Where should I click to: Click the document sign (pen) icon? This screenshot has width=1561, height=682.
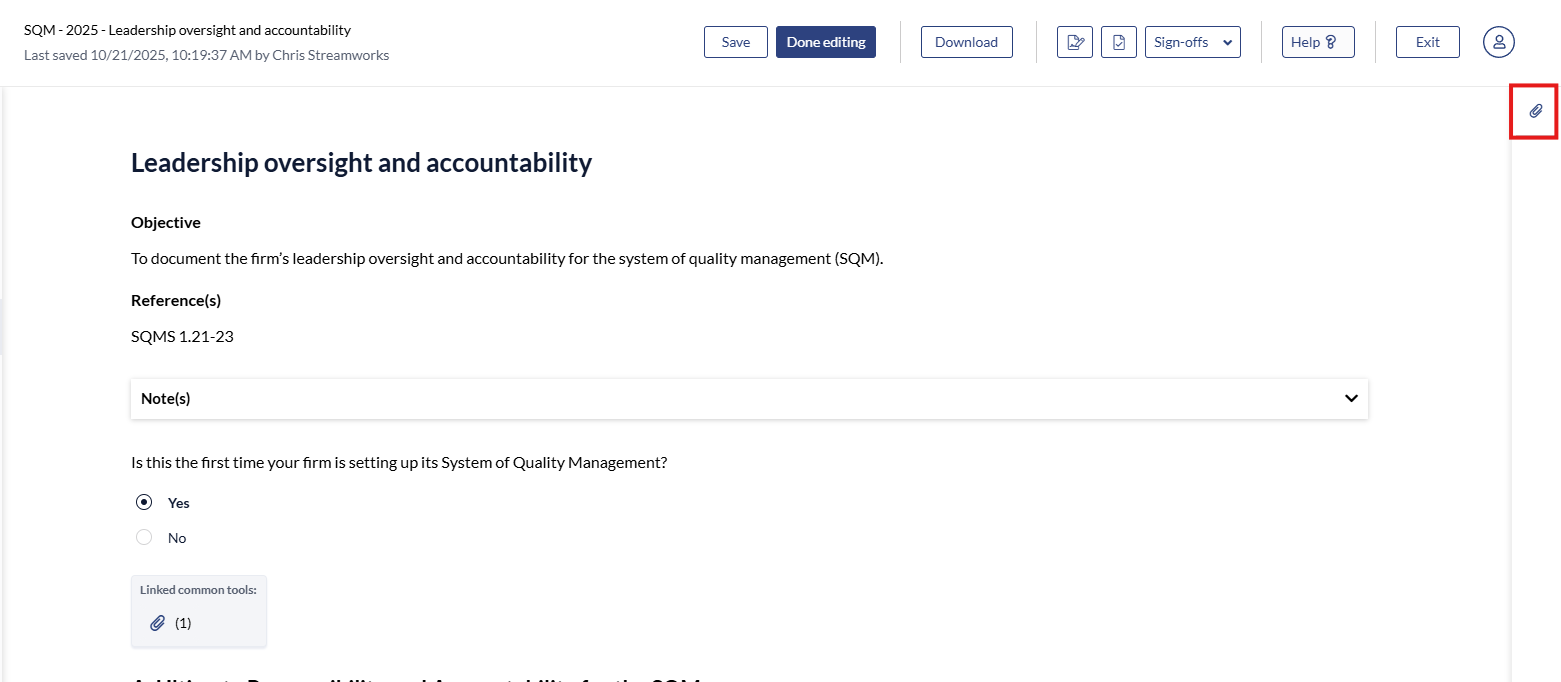tap(1075, 42)
